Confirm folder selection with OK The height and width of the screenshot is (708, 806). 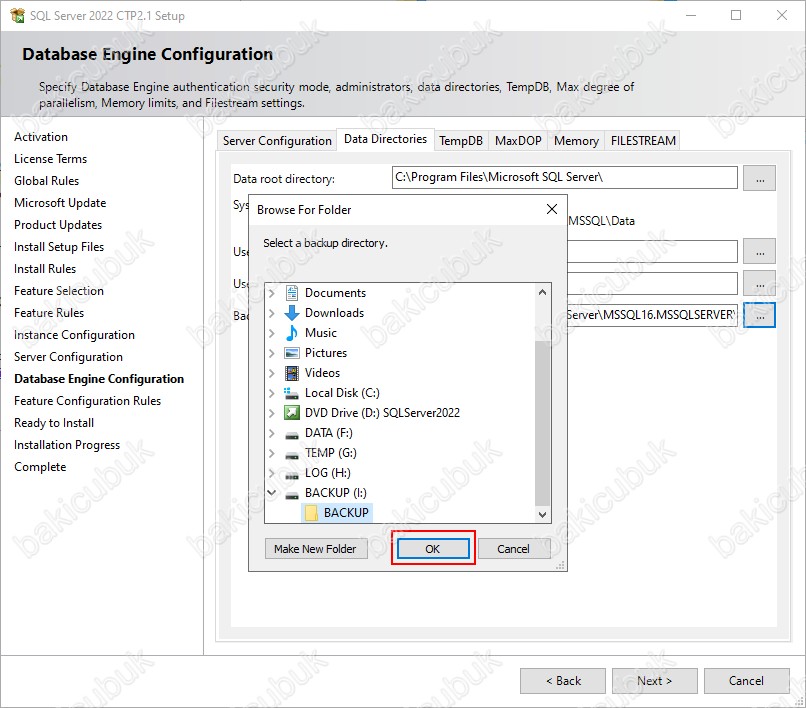tap(433, 549)
